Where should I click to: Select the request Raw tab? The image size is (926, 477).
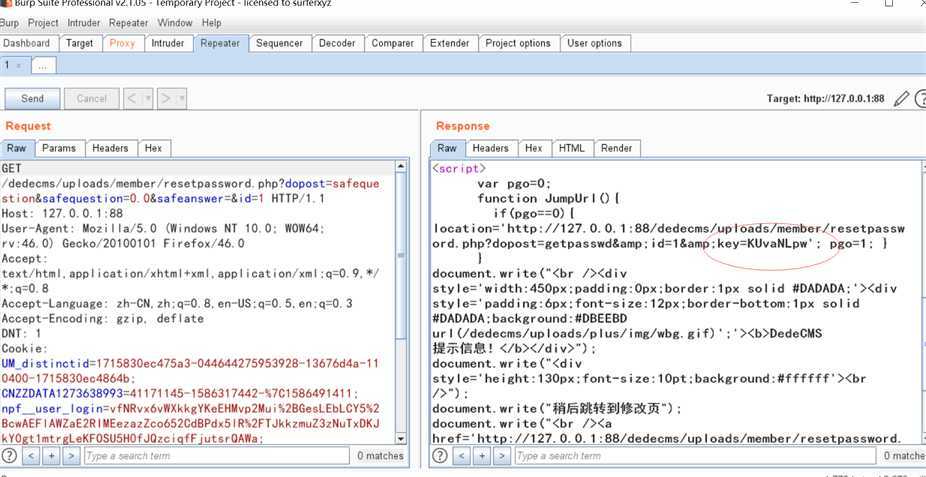(x=17, y=148)
